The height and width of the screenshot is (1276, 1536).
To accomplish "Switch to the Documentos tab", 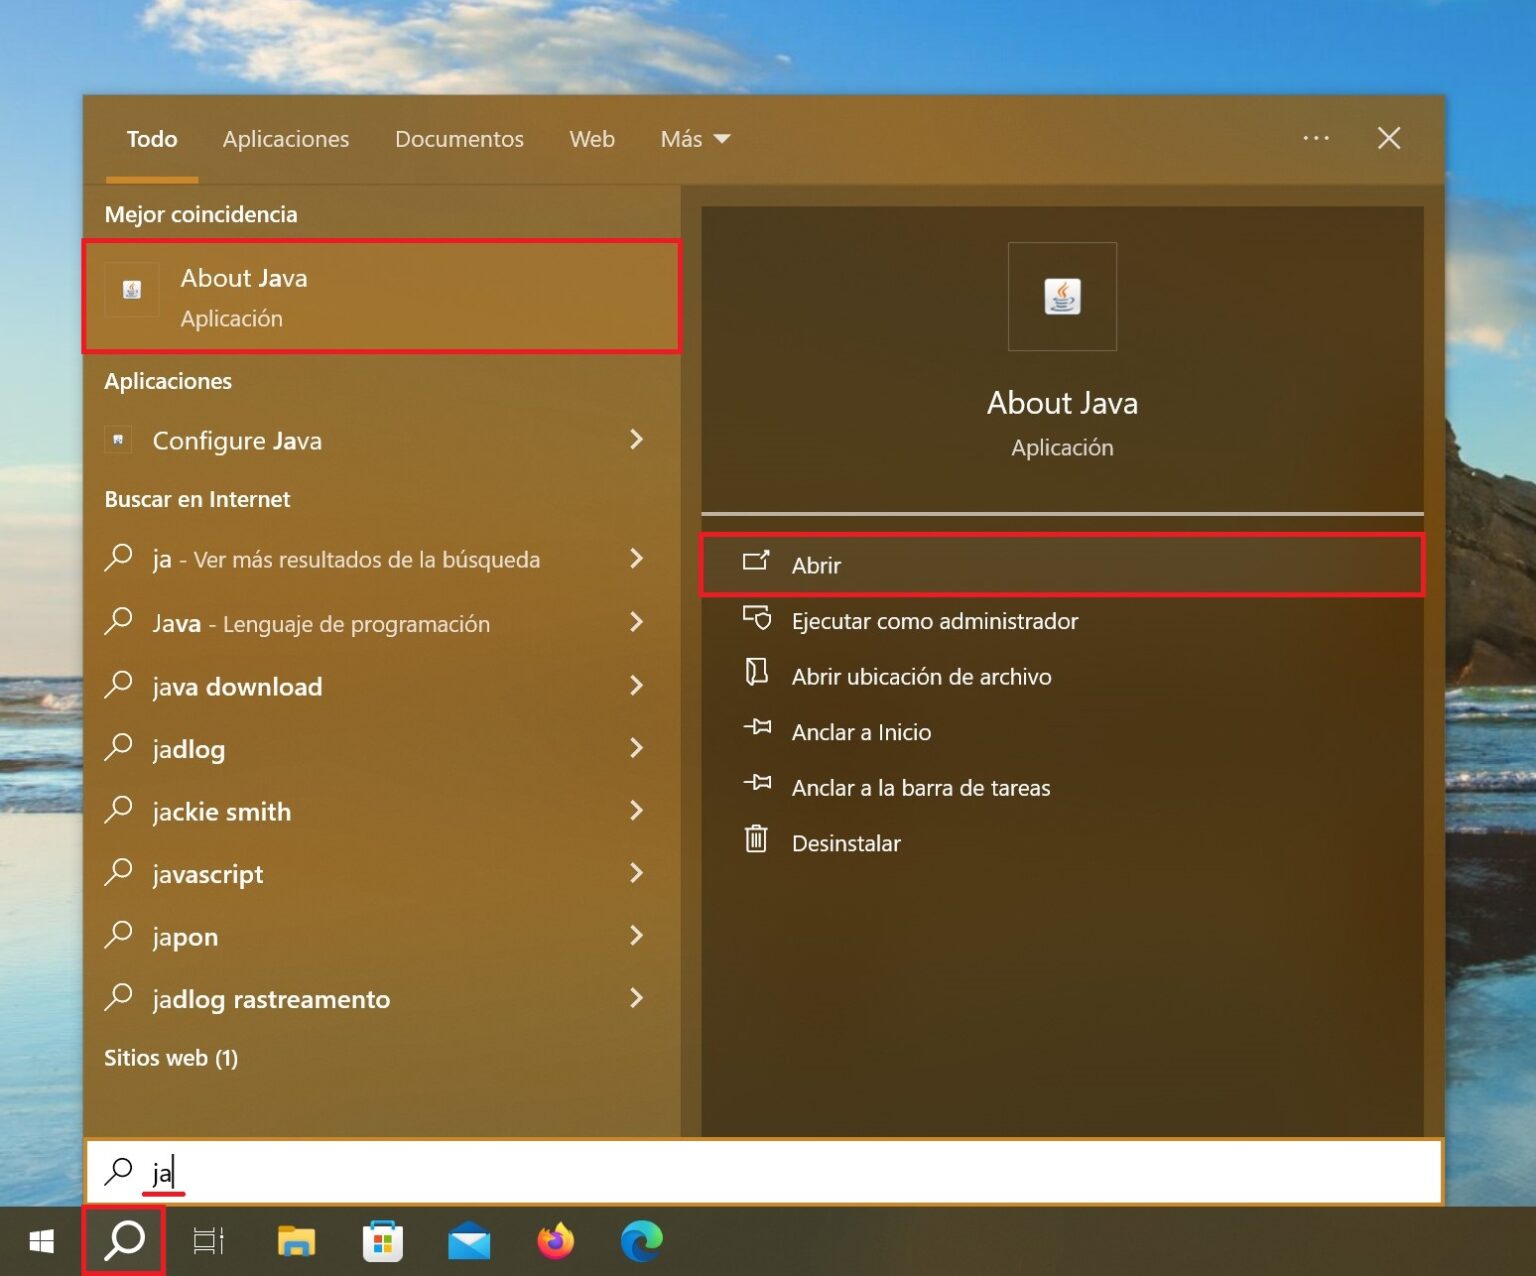I will (x=459, y=139).
